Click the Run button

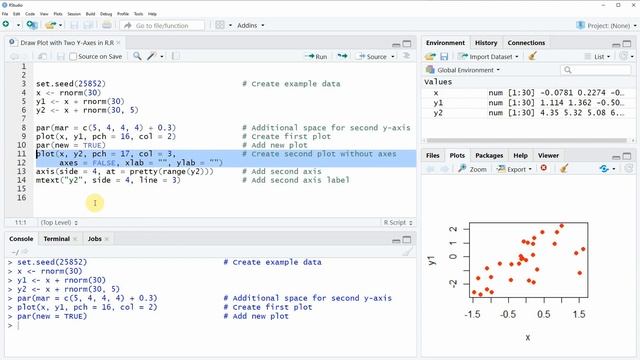[316, 56]
